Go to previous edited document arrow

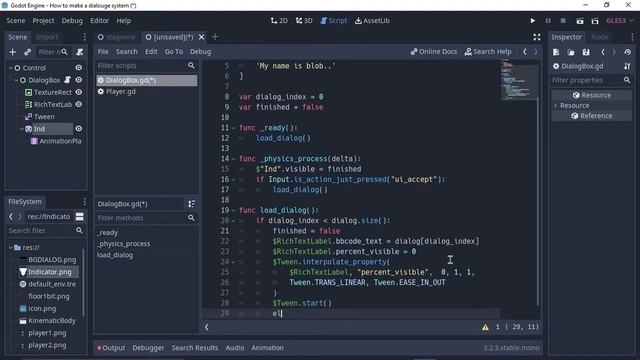pyautogui.click(x=525, y=51)
